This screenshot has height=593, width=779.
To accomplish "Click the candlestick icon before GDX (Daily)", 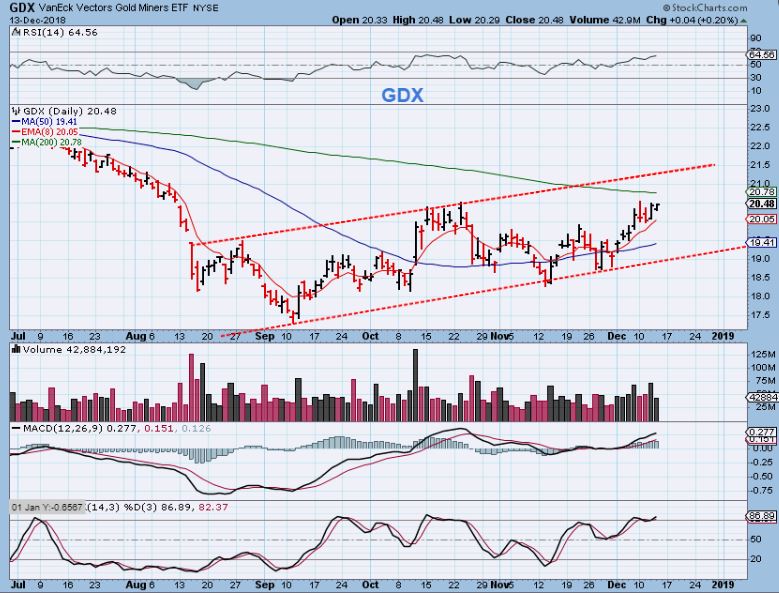I will 16,111.
